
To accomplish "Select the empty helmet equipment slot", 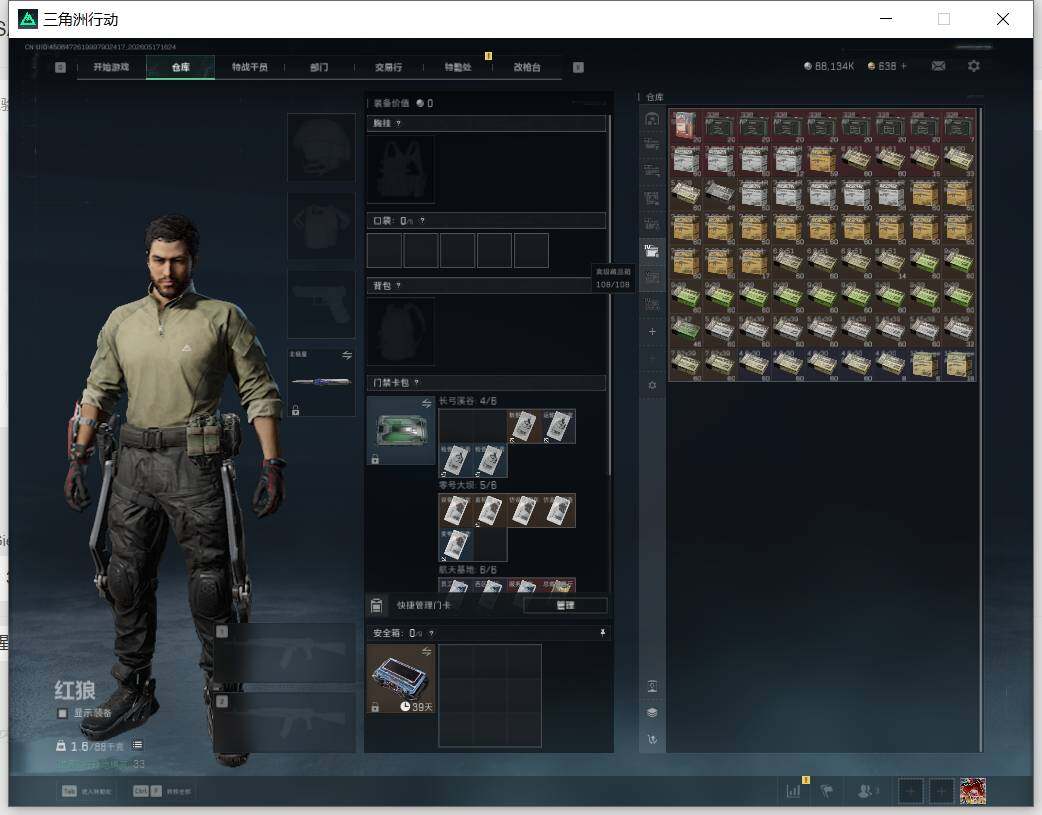I will click(x=321, y=148).
